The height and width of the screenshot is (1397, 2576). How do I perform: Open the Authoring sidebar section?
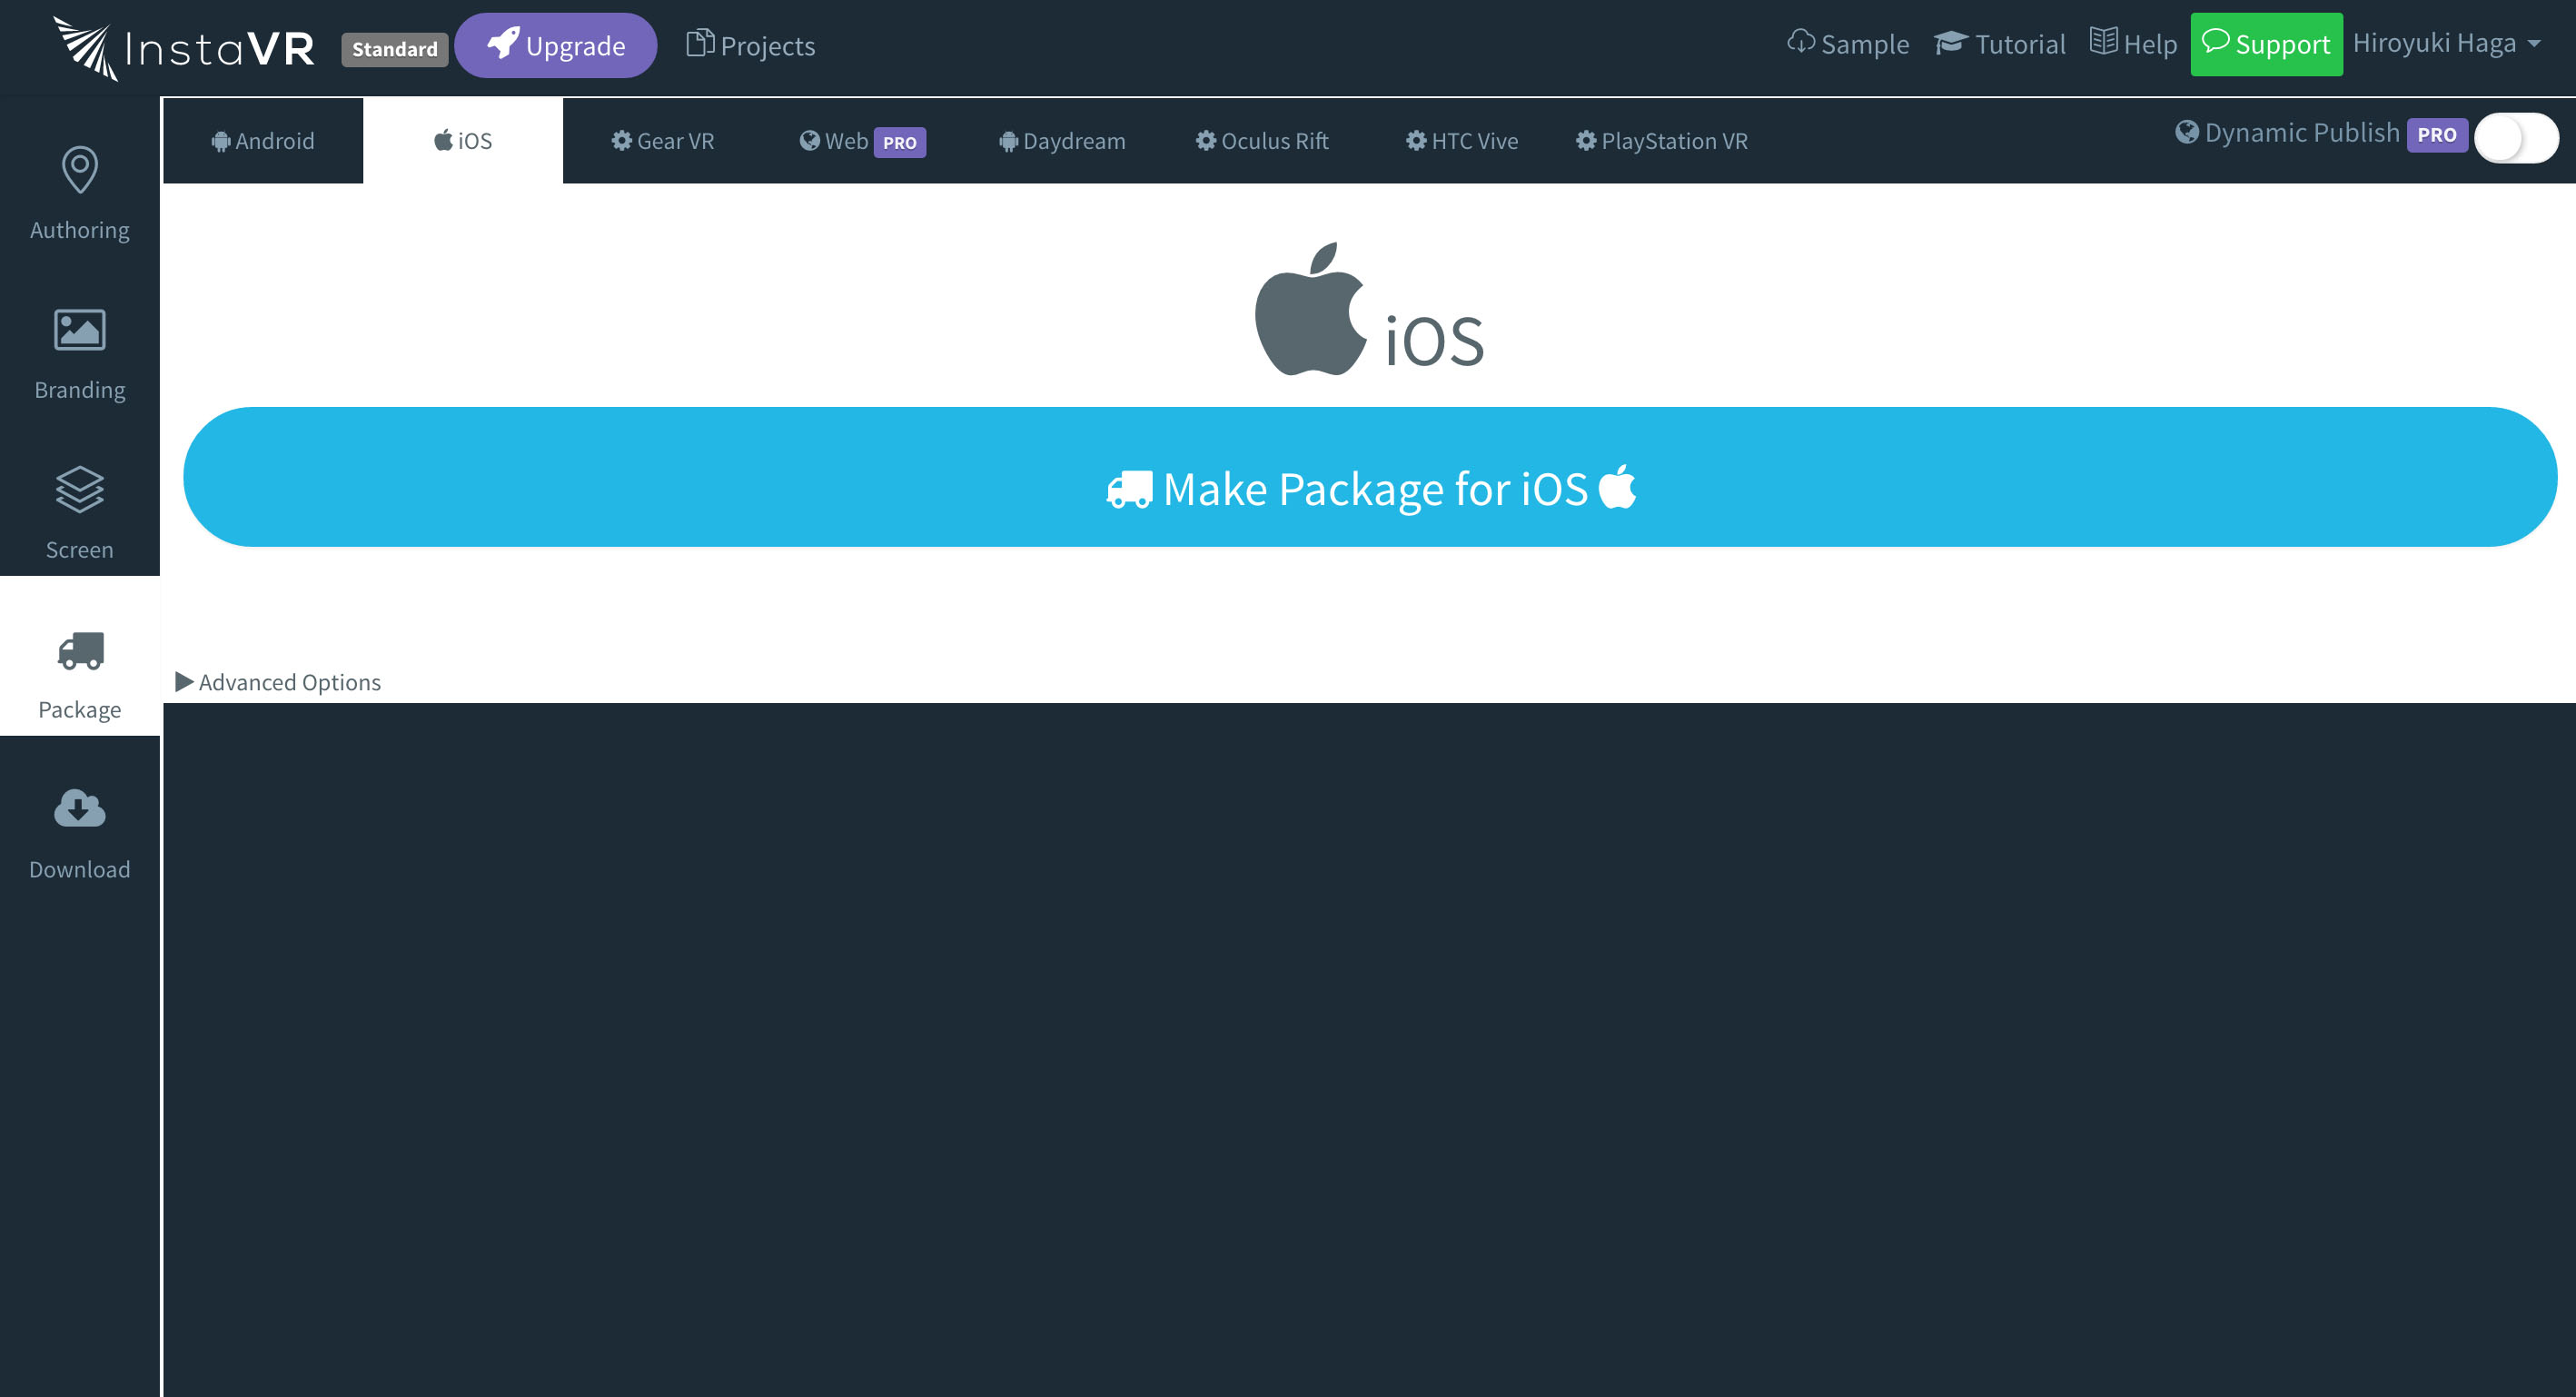tap(80, 195)
